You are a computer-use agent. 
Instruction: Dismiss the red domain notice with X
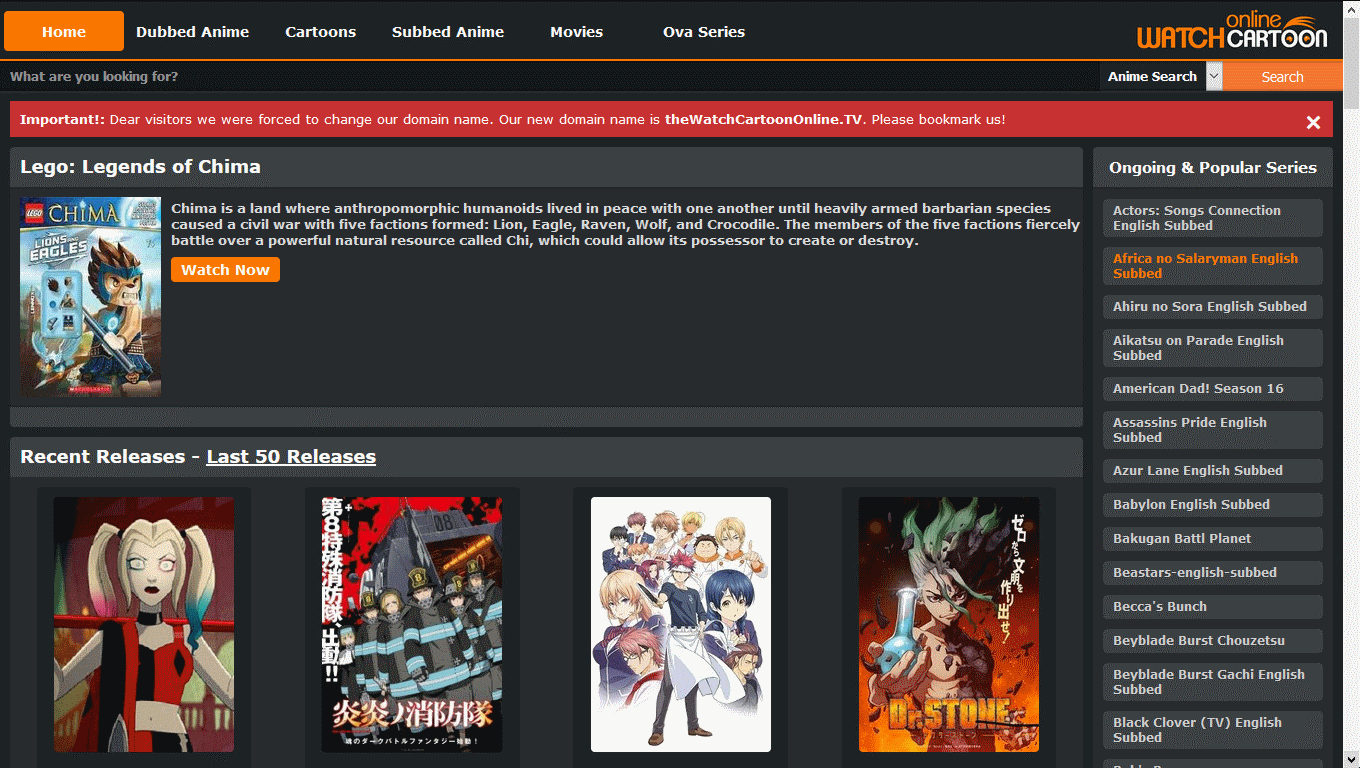(1313, 122)
